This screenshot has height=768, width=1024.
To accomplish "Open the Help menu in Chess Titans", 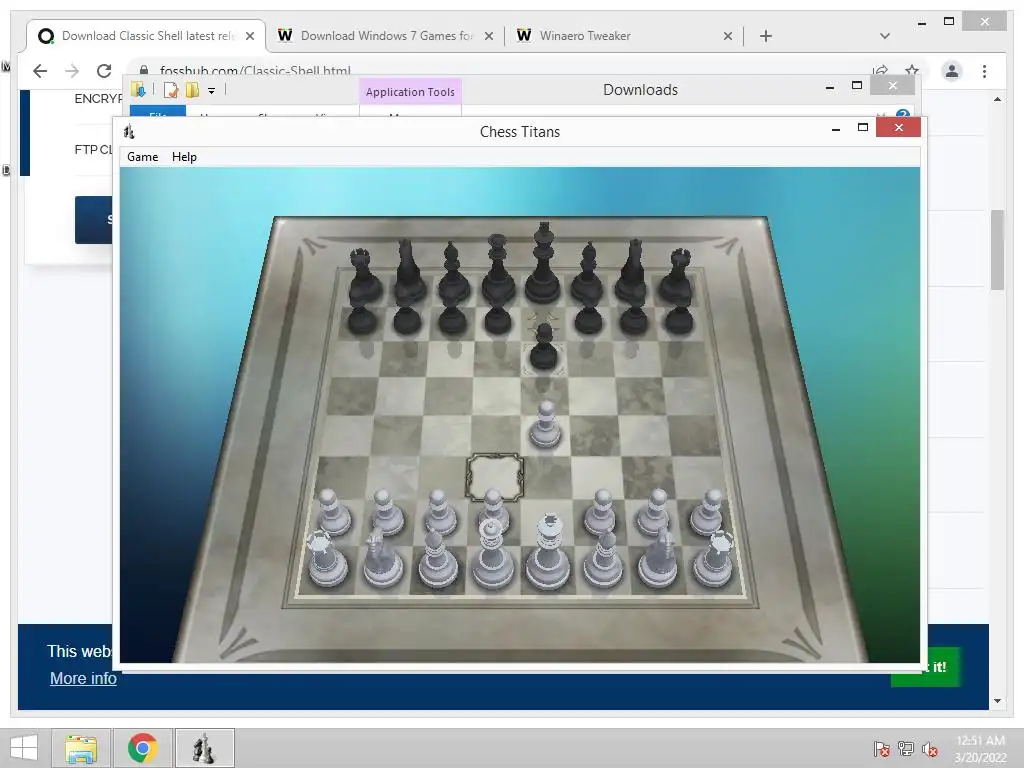I will [184, 157].
